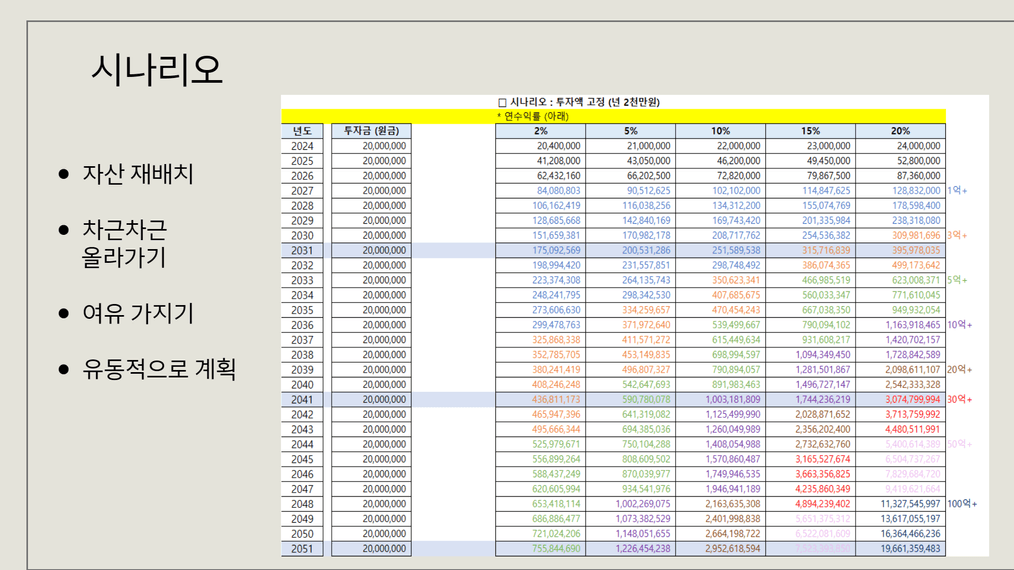The width and height of the screenshot is (1014, 570).
Task: Click year cell 2048
Action: coord(302,504)
